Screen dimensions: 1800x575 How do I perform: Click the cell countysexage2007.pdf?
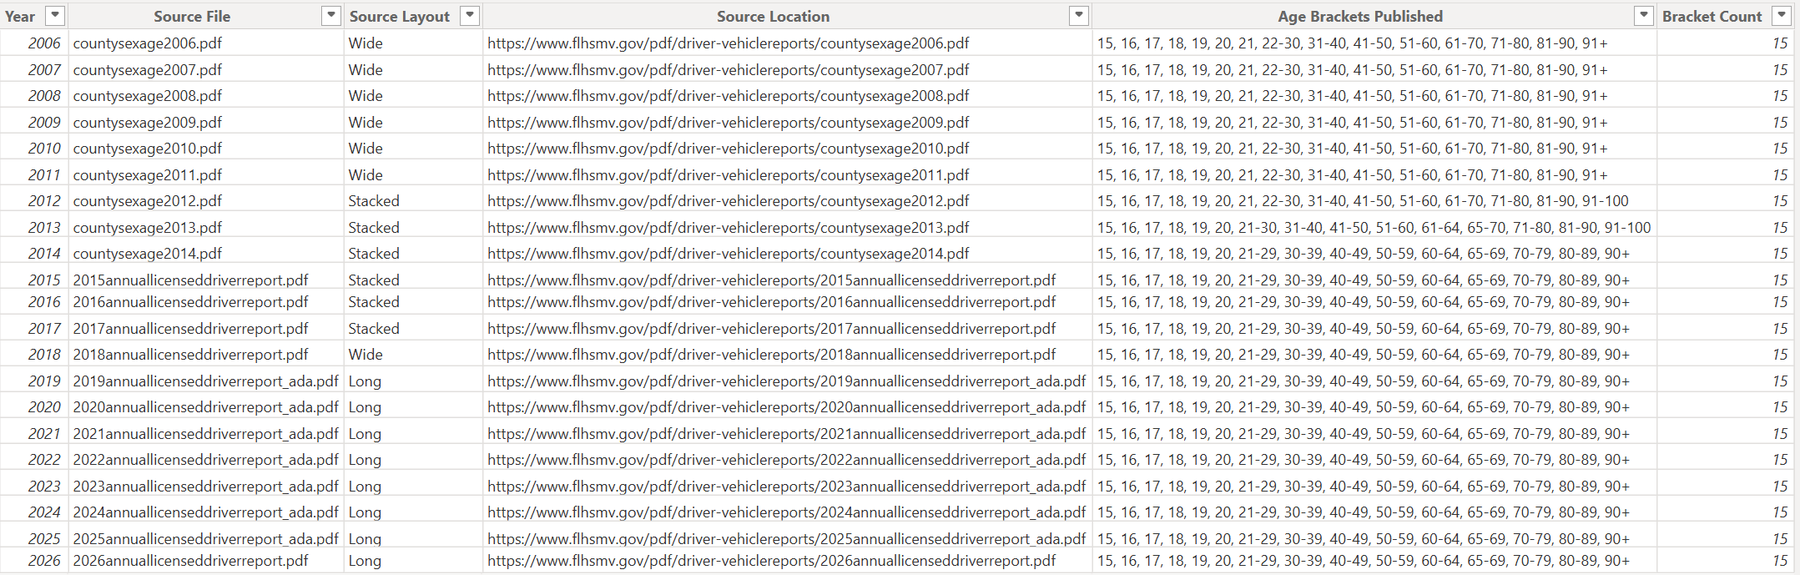pos(147,70)
